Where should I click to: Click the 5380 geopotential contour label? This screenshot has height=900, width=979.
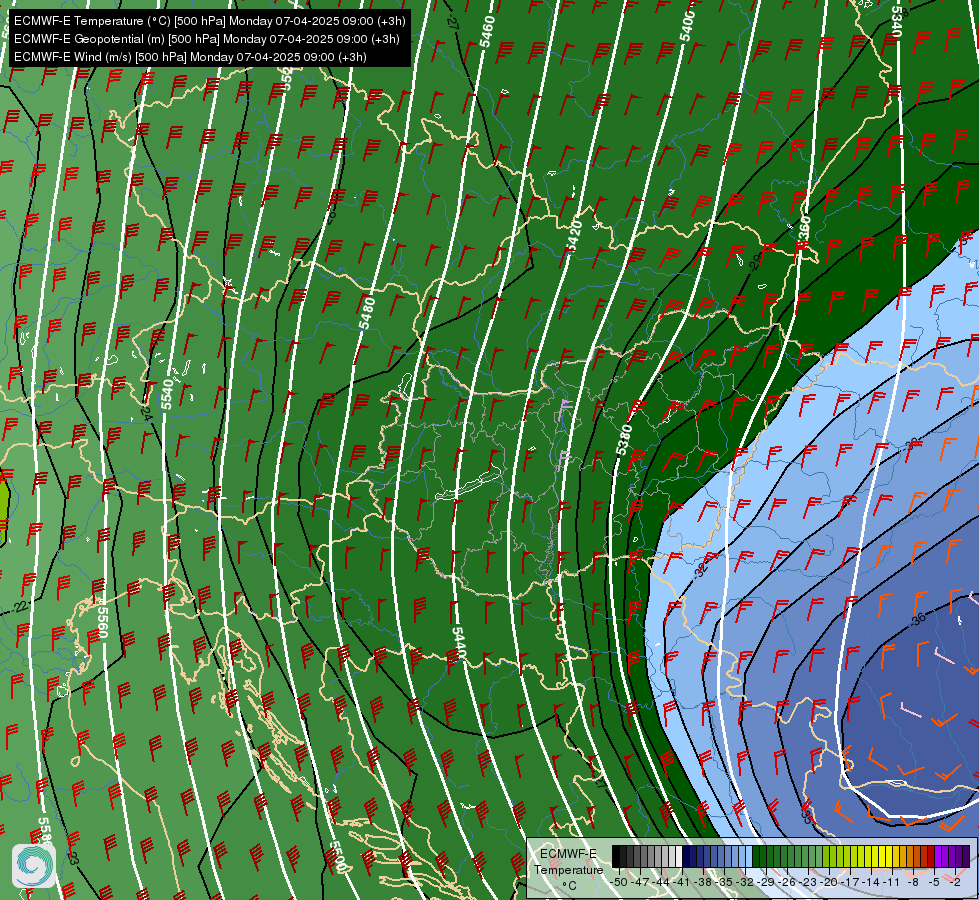(x=624, y=440)
